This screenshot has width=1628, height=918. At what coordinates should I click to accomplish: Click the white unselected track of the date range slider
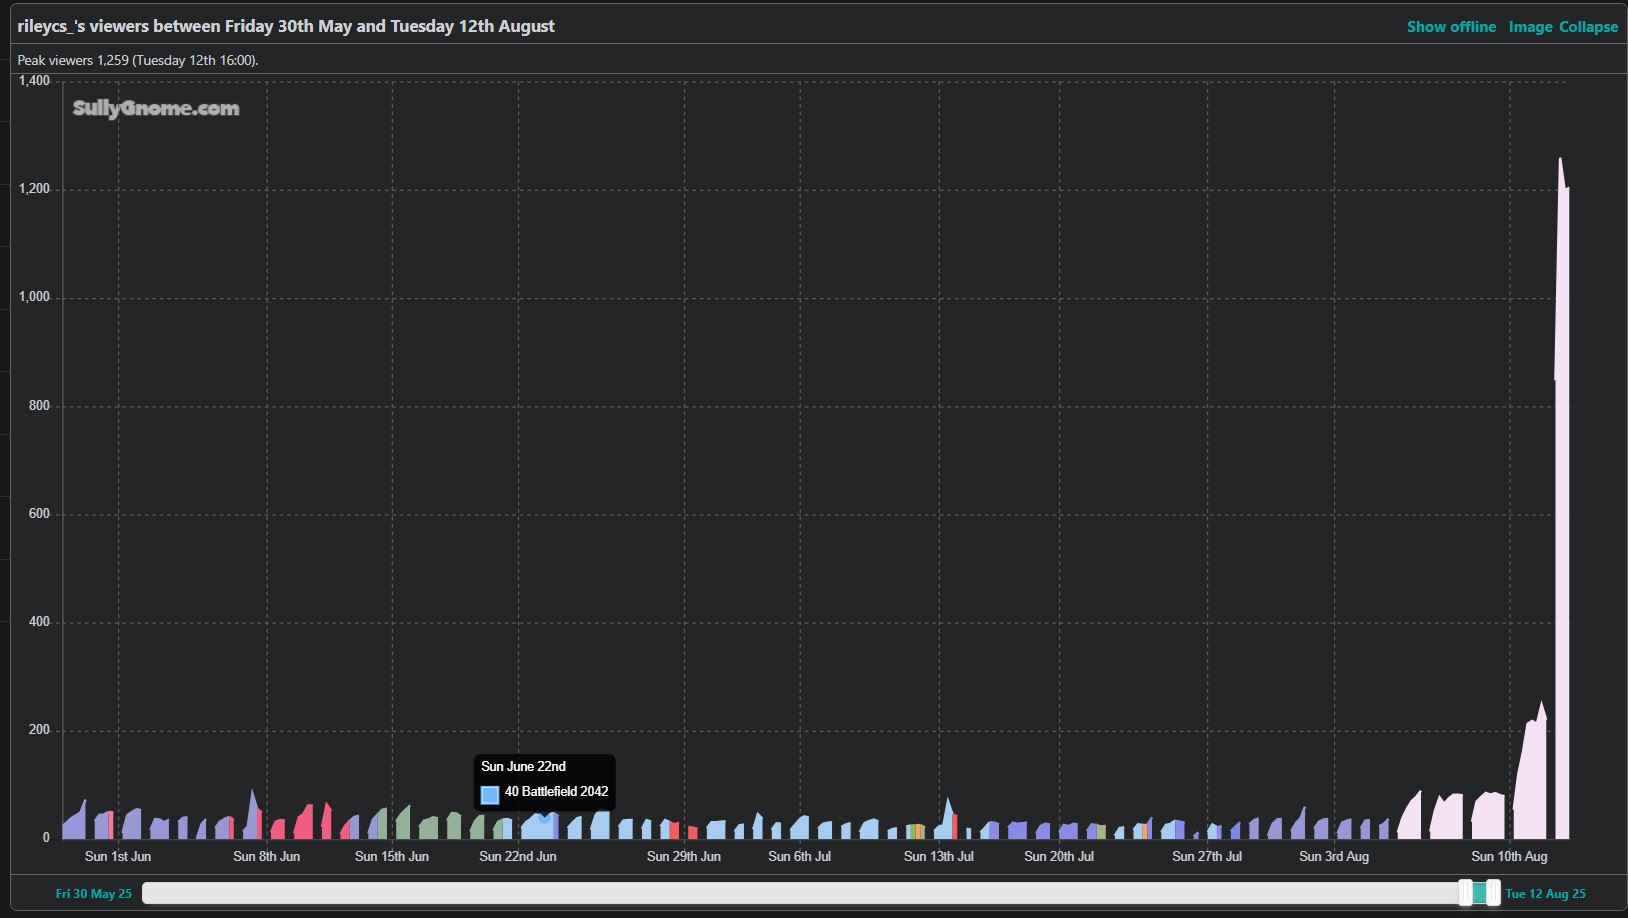[800, 893]
